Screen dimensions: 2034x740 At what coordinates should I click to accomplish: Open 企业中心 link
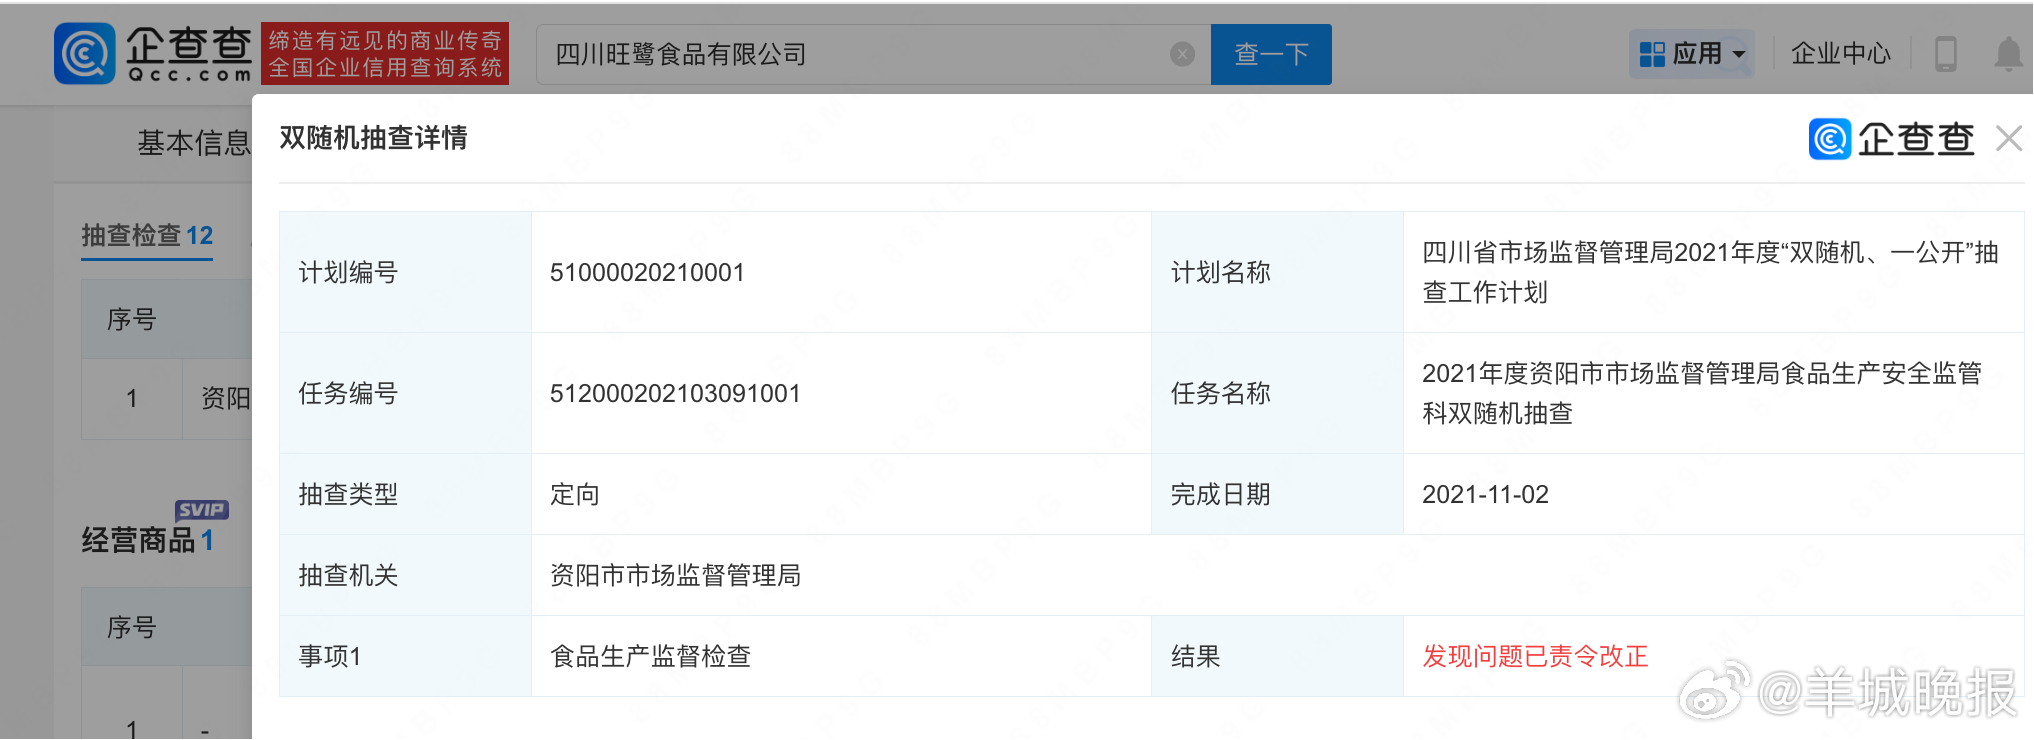click(x=1841, y=53)
